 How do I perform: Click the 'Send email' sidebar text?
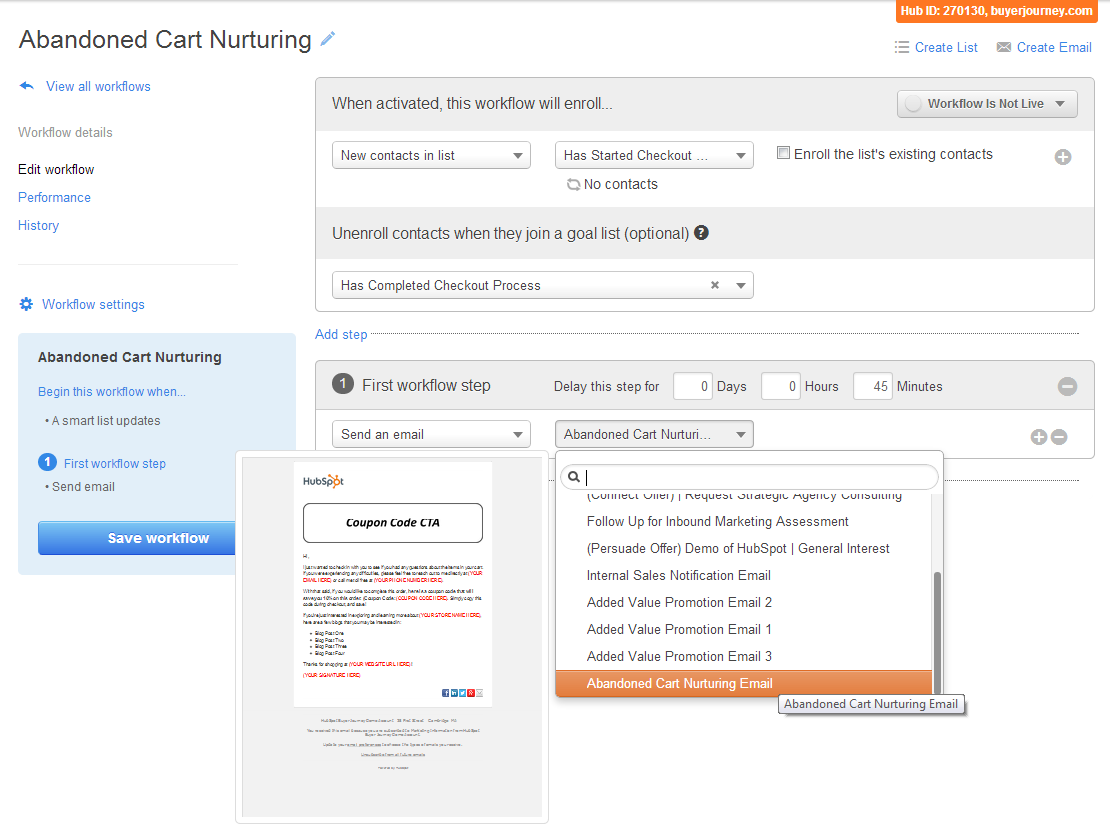(84, 486)
